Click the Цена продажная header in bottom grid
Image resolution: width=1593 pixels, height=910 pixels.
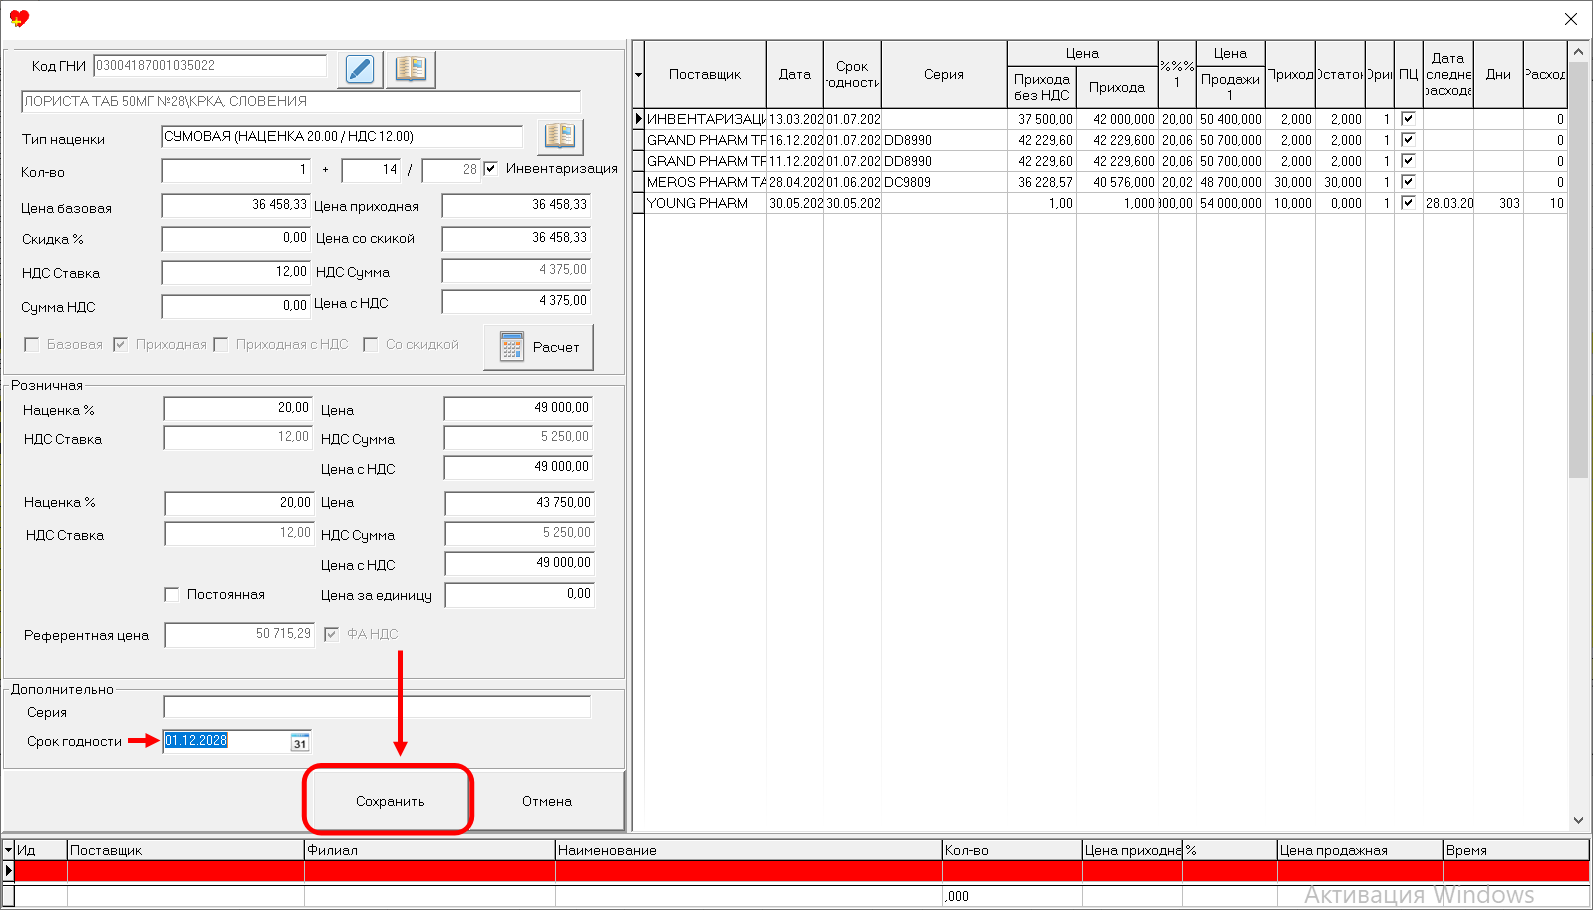coord(1360,850)
